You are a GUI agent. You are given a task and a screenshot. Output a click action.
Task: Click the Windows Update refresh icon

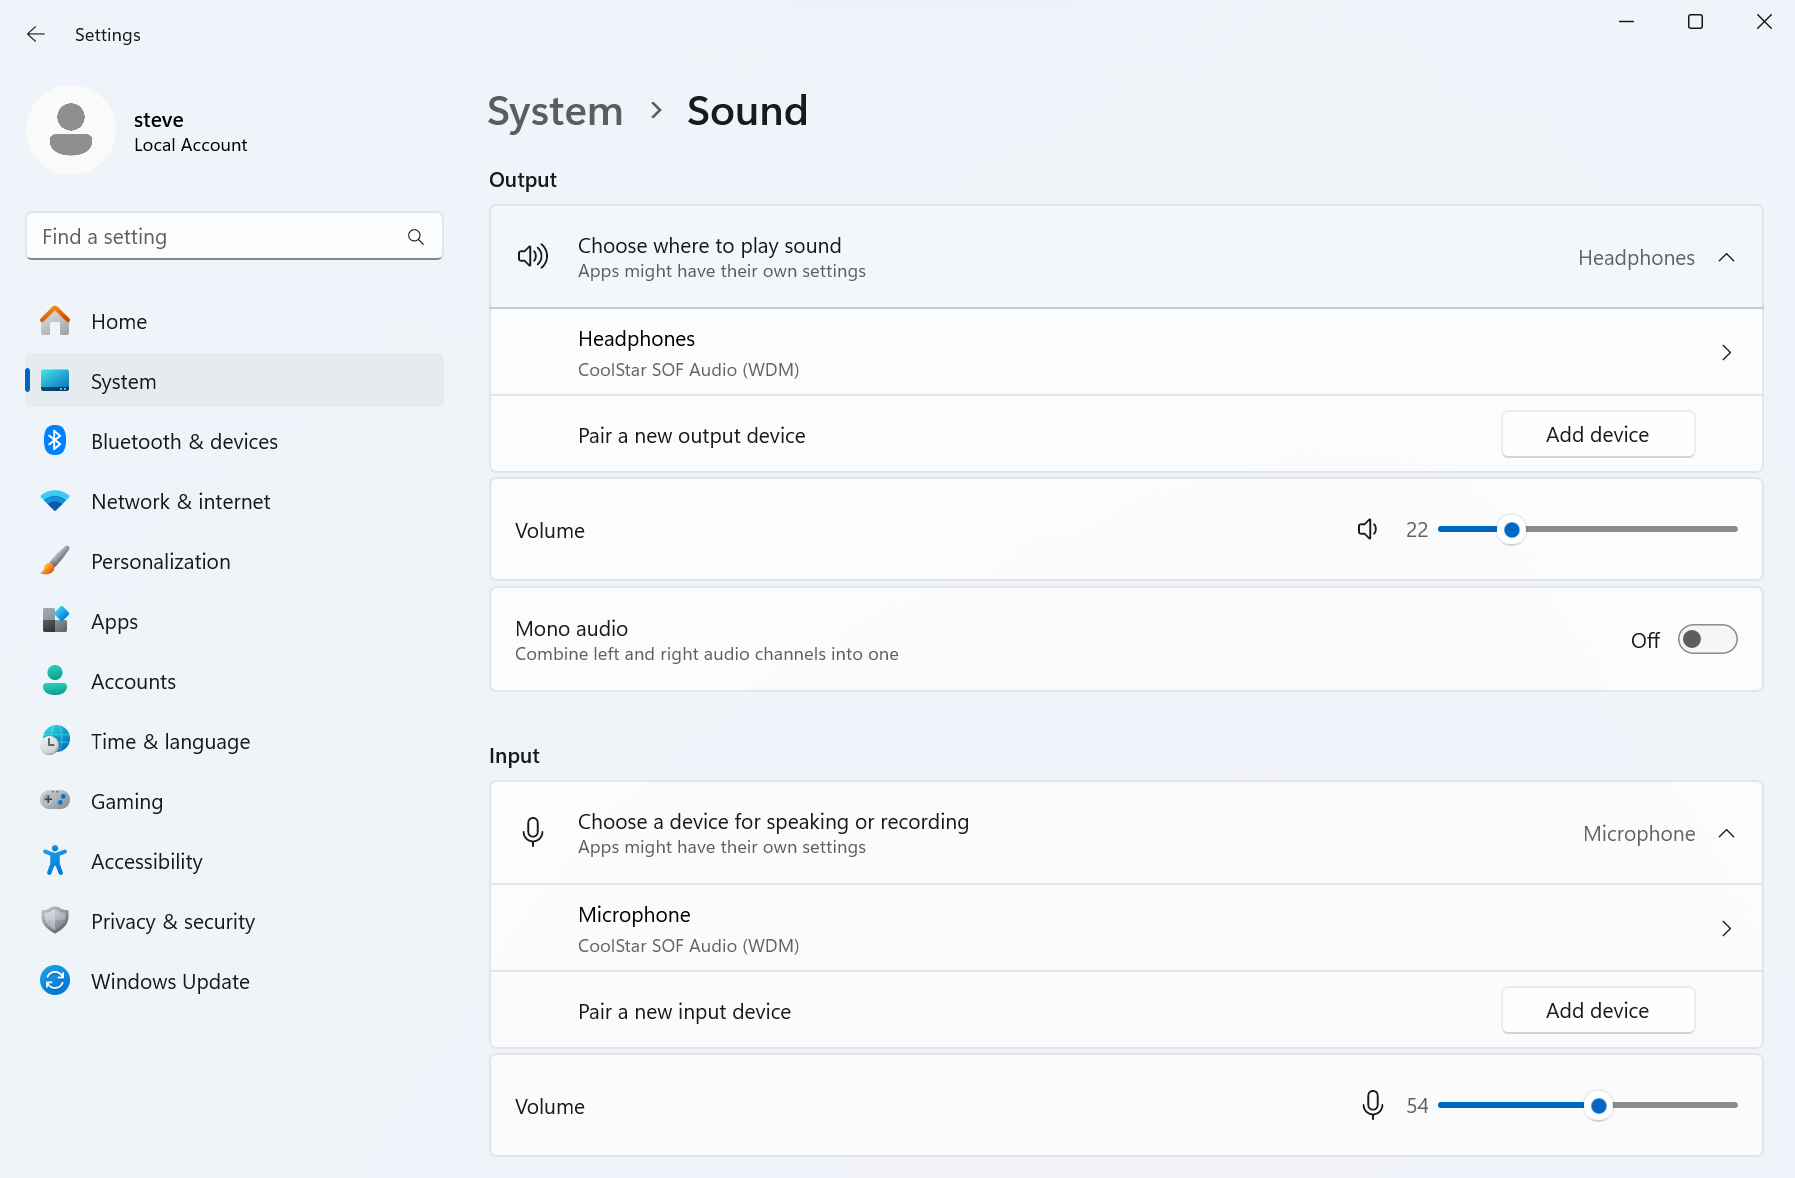pyautogui.click(x=55, y=981)
